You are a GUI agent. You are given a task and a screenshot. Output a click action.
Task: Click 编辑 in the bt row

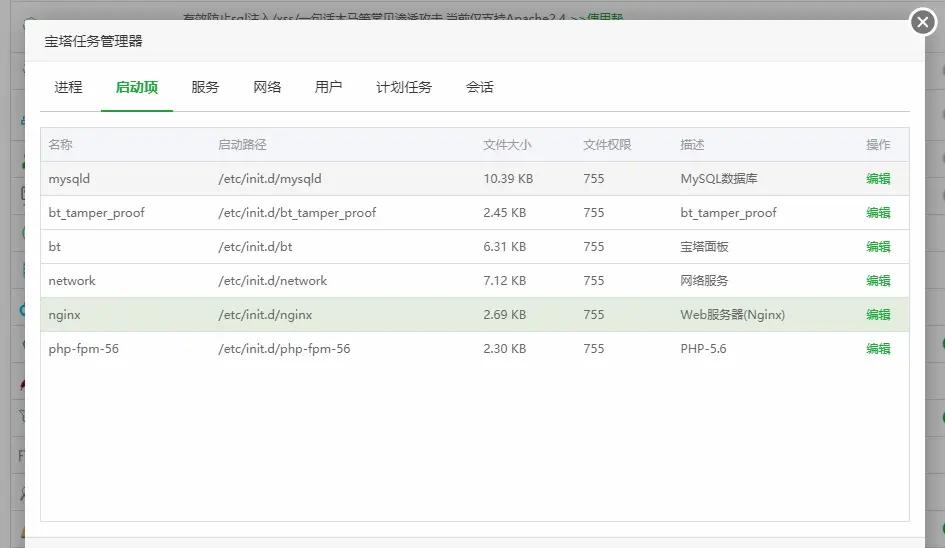click(x=878, y=247)
